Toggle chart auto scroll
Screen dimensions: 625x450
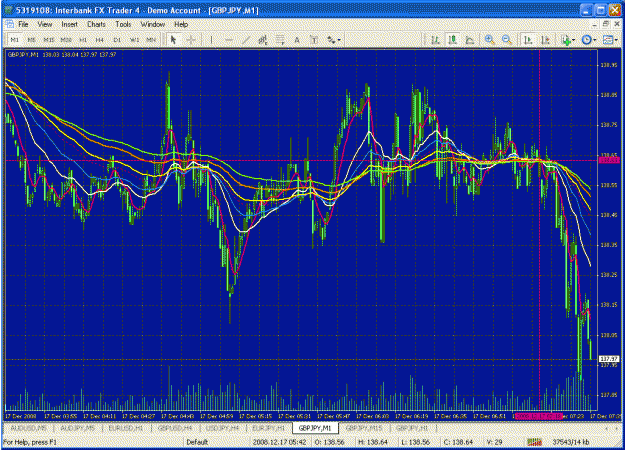(x=528, y=39)
